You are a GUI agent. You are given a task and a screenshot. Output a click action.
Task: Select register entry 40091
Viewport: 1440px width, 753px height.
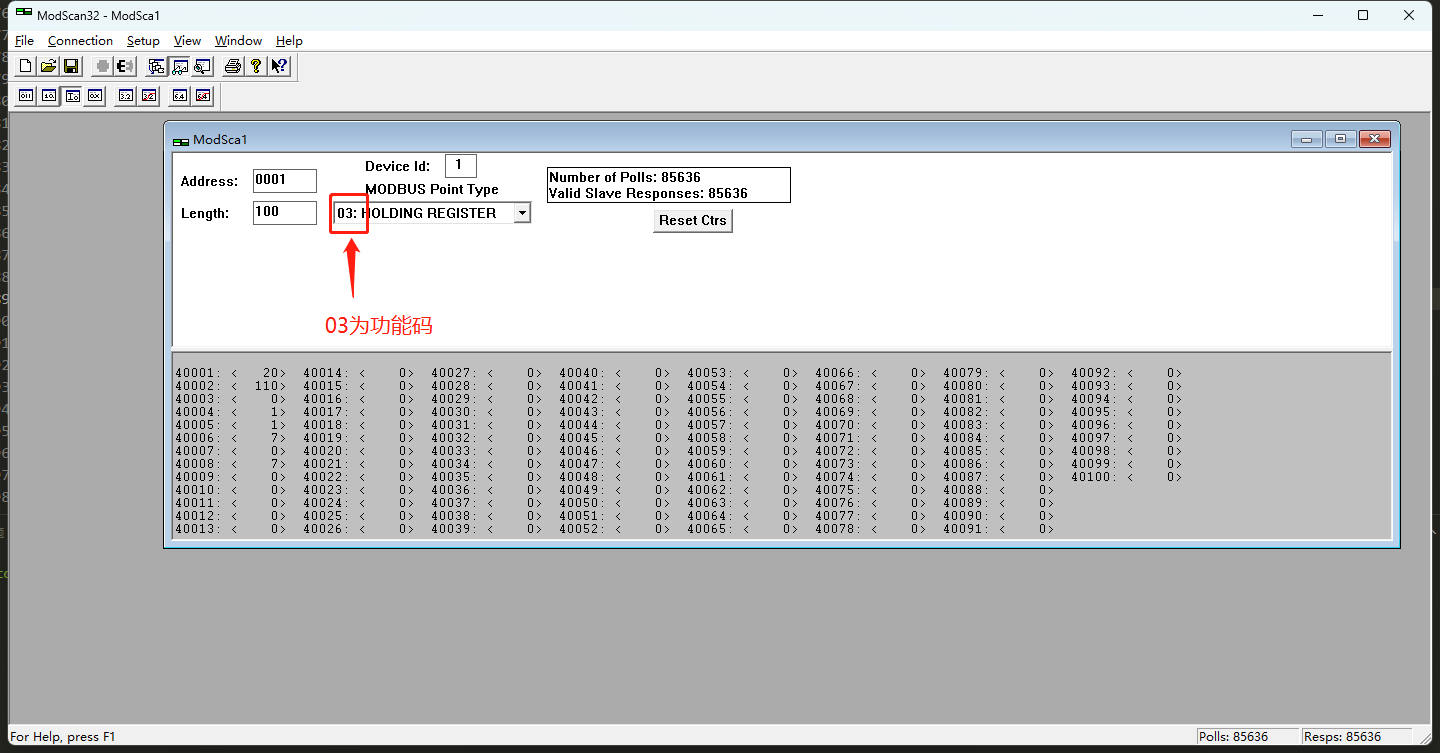pyautogui.click(x=999, y=529)
